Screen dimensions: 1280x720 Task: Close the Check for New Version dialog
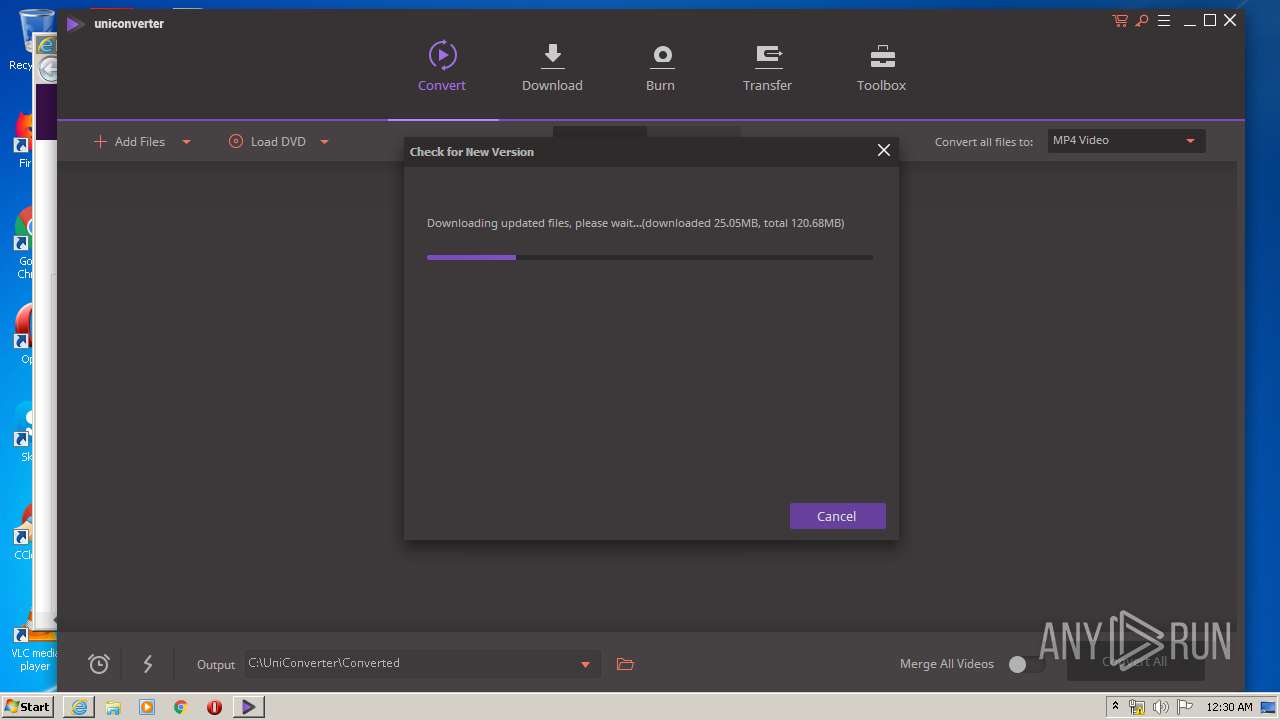point(883,150)
